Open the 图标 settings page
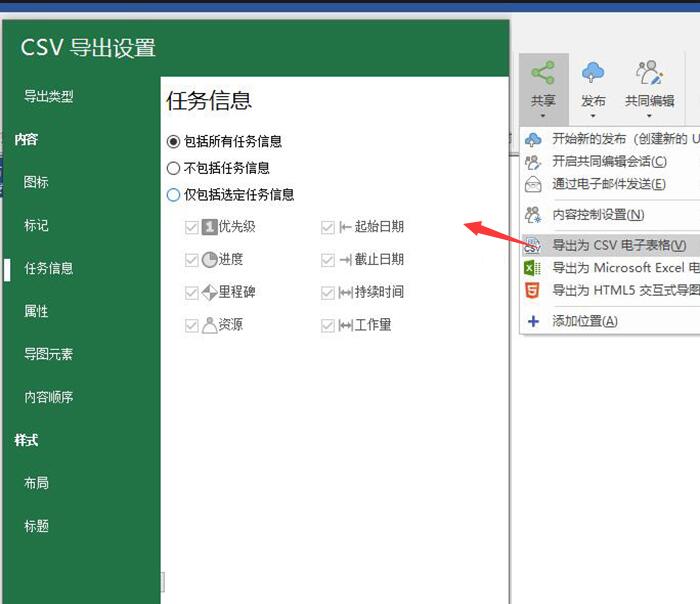The image size is (700, 604). pyautogui.click(x=36, y=182)
